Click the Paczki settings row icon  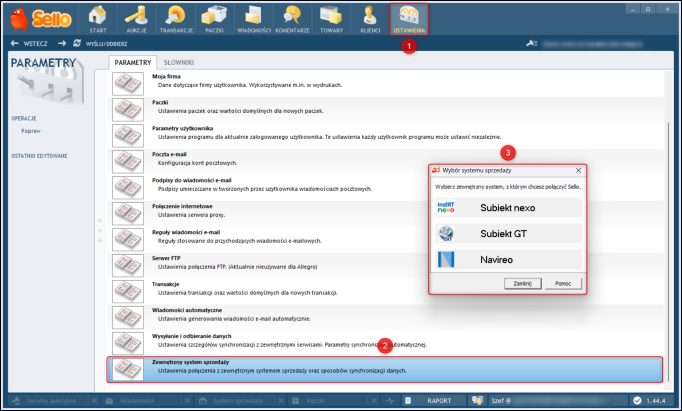(127, 110)
